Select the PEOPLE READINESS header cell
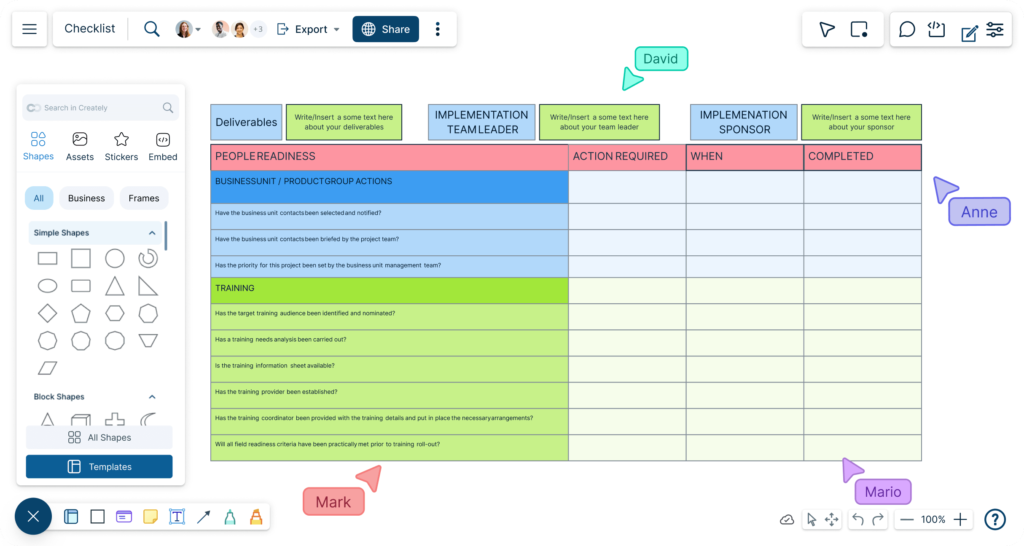Image resolution: width=1024 pixels, height=546 pixels. click(389, 157)
